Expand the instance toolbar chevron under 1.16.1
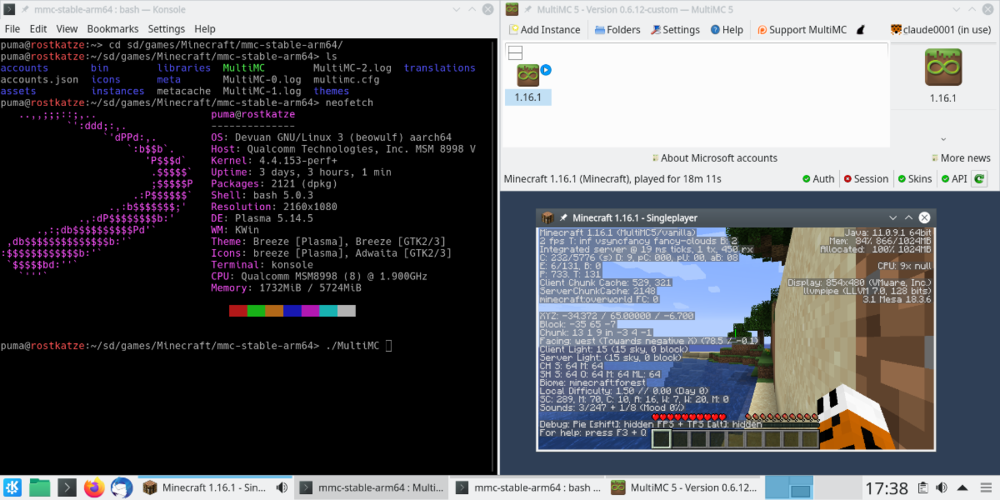 943,139
